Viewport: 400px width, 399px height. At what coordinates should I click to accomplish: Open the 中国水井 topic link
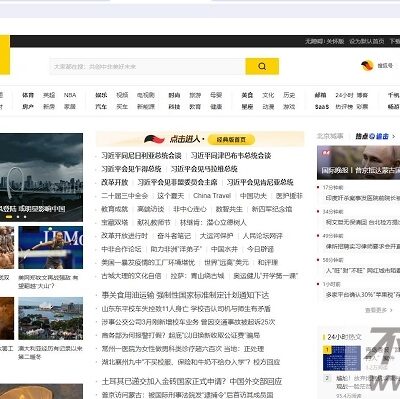click(224, 249)
